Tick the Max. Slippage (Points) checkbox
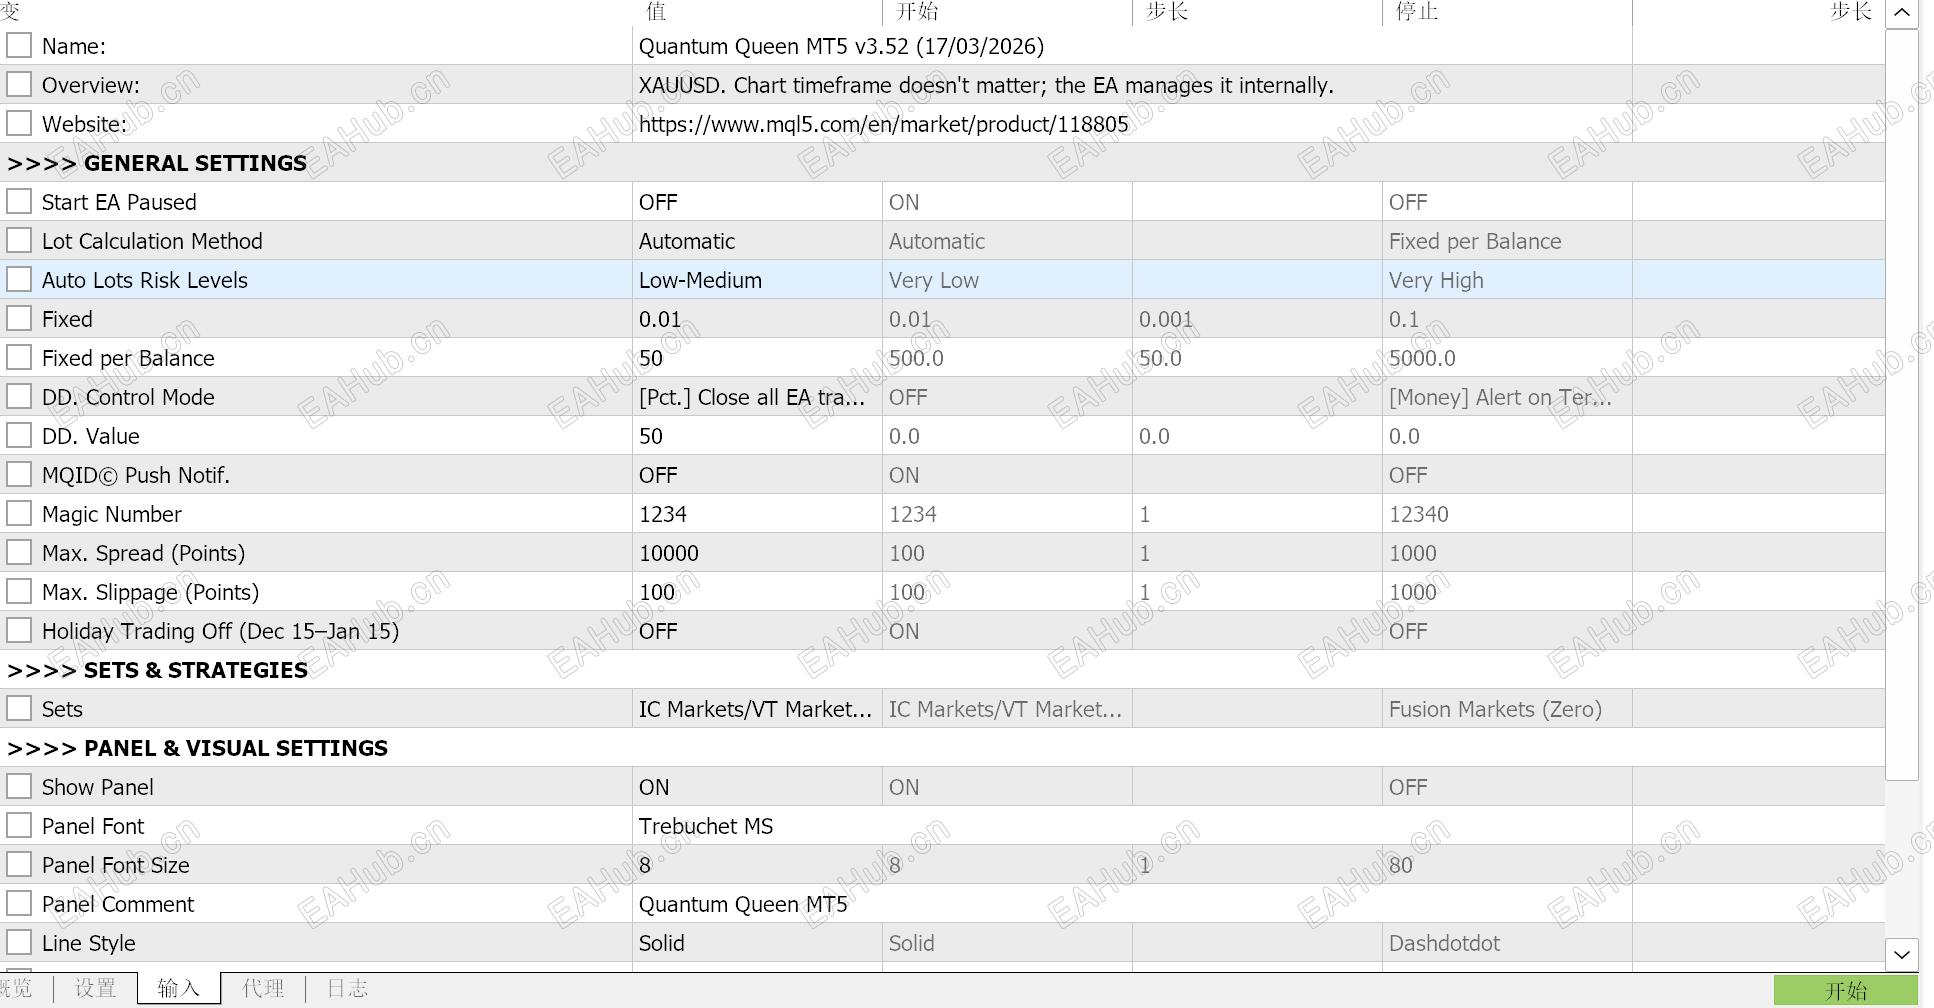 [19, 592]
